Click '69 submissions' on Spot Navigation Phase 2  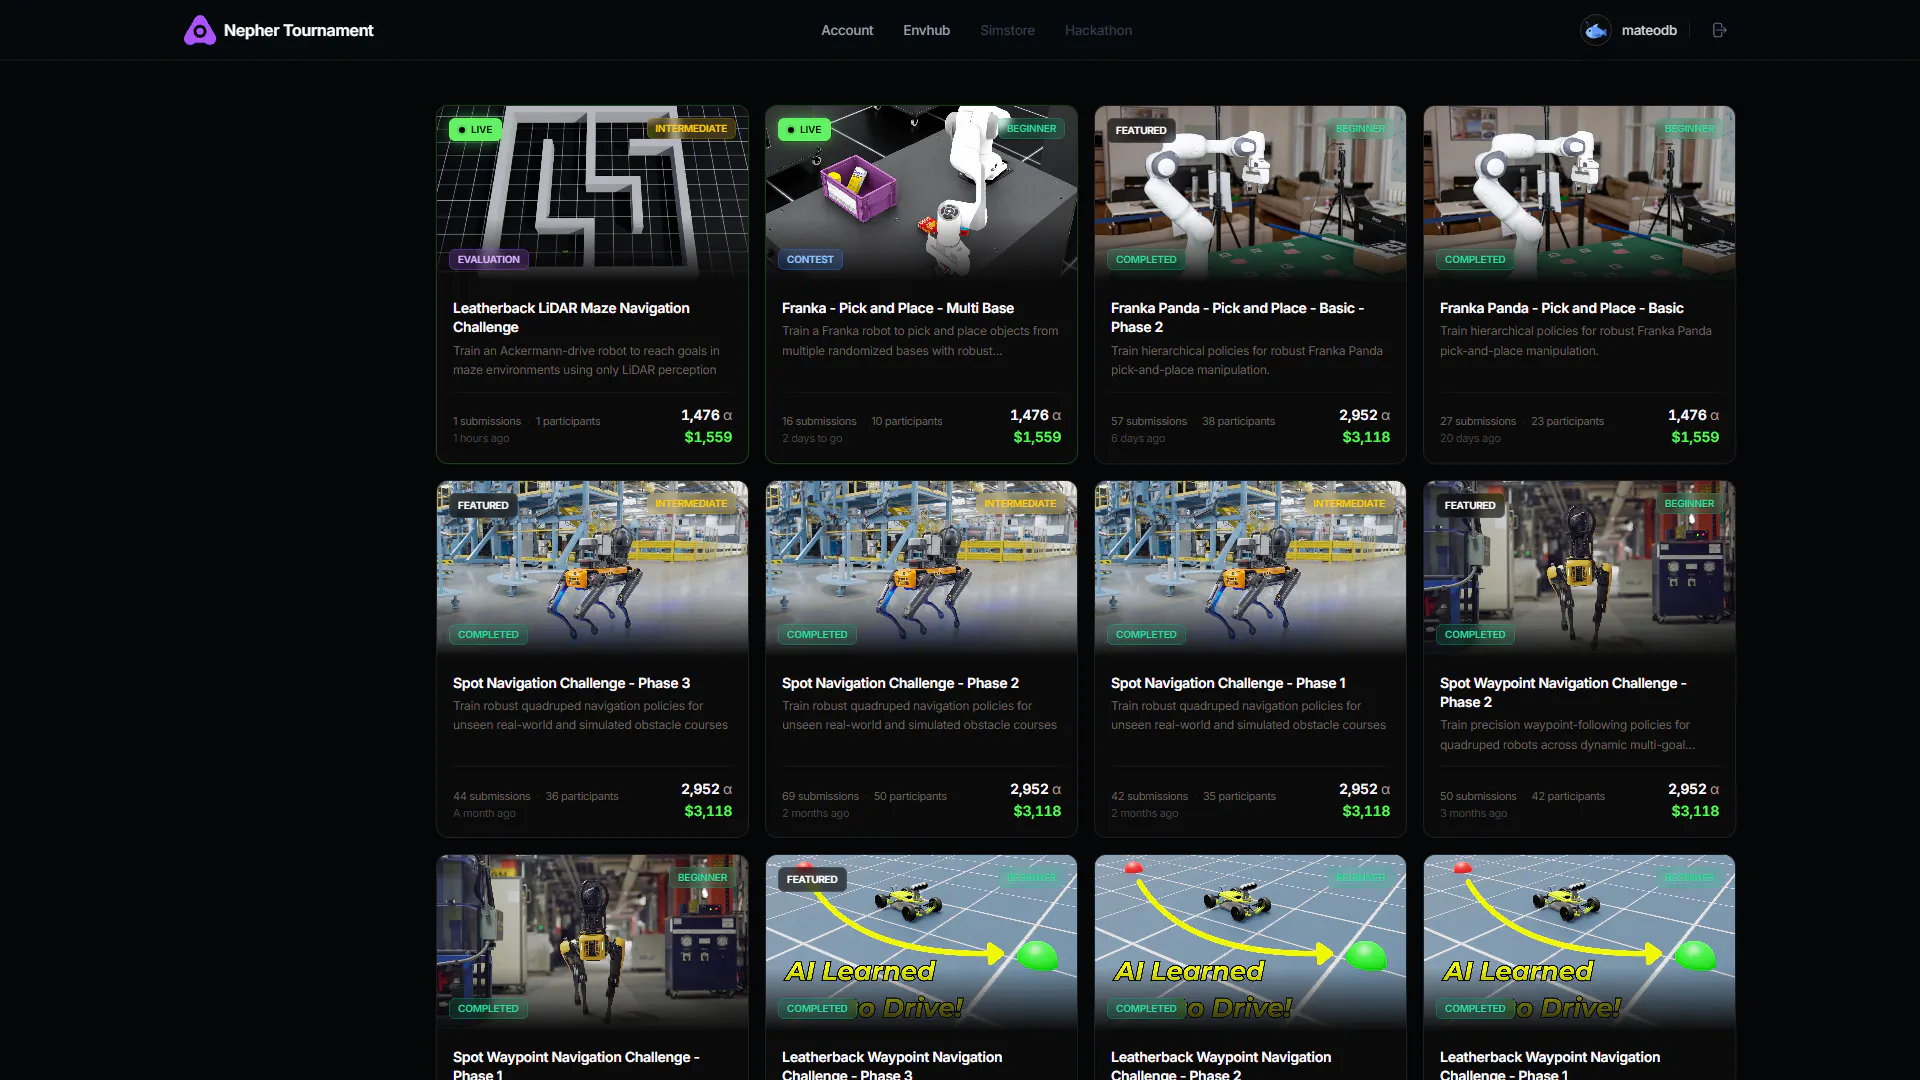click(820, 796)
